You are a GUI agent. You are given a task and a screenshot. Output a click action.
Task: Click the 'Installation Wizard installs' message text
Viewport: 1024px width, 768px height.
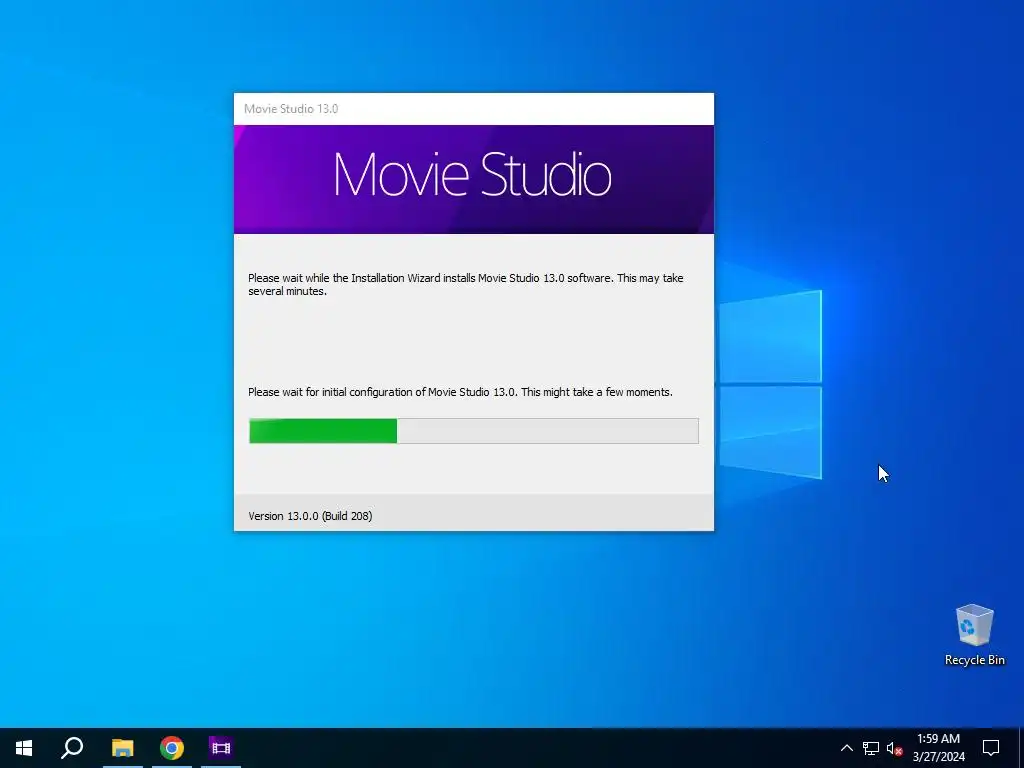466,284
